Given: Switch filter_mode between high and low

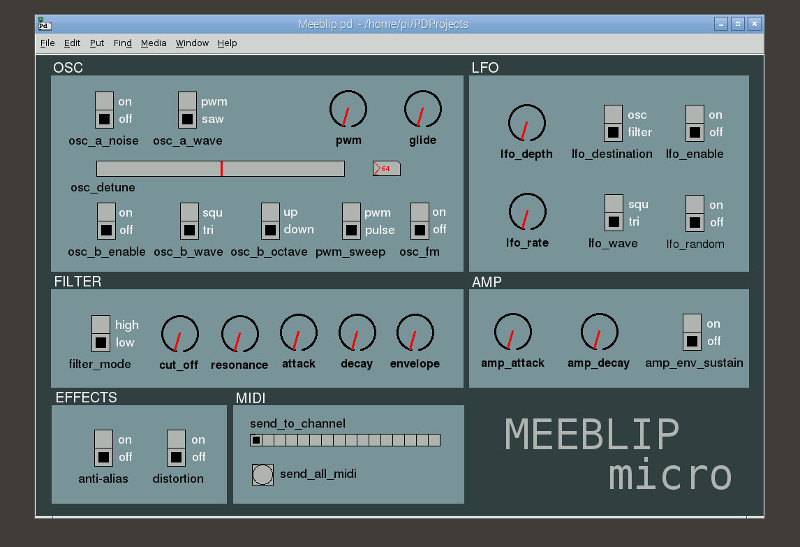Looking at the screenshot, I should click(x=100, y=333).
